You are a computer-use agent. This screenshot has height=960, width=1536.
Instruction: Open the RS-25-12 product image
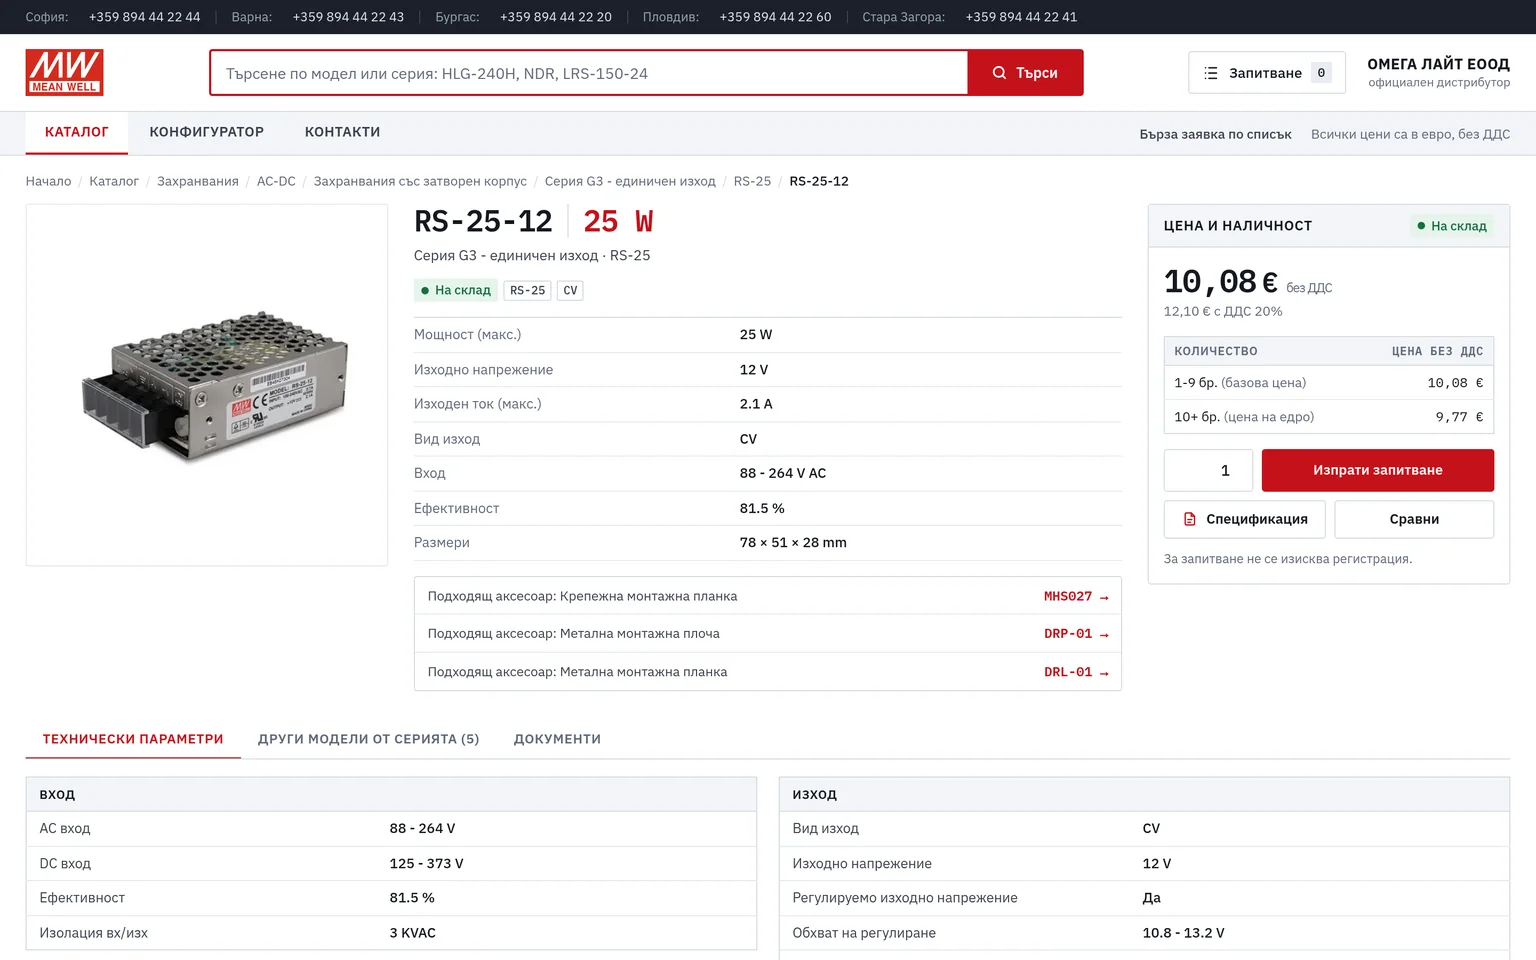pyautogui.click(x=207, y=385)
